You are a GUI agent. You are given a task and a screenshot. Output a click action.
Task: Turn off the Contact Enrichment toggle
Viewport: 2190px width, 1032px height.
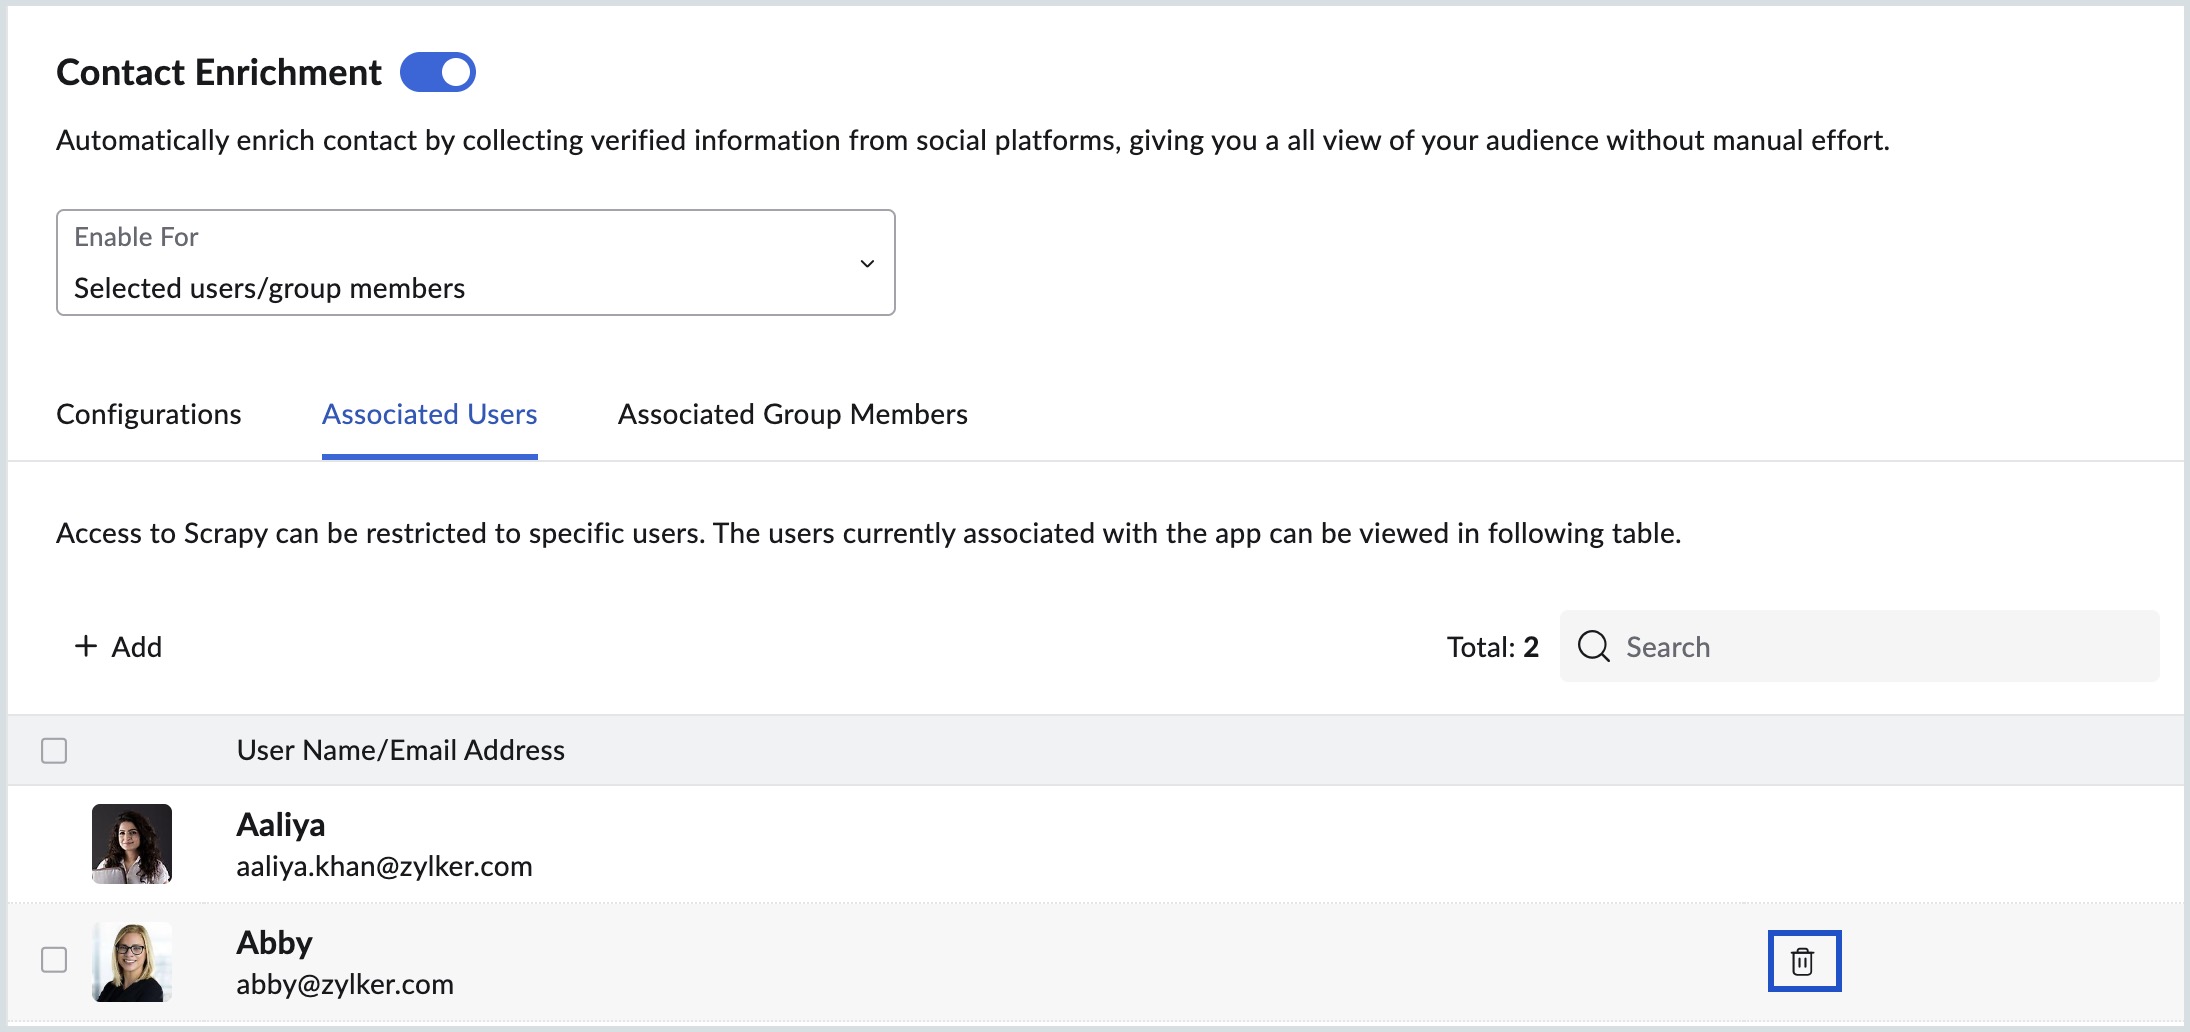coord(438,72)
